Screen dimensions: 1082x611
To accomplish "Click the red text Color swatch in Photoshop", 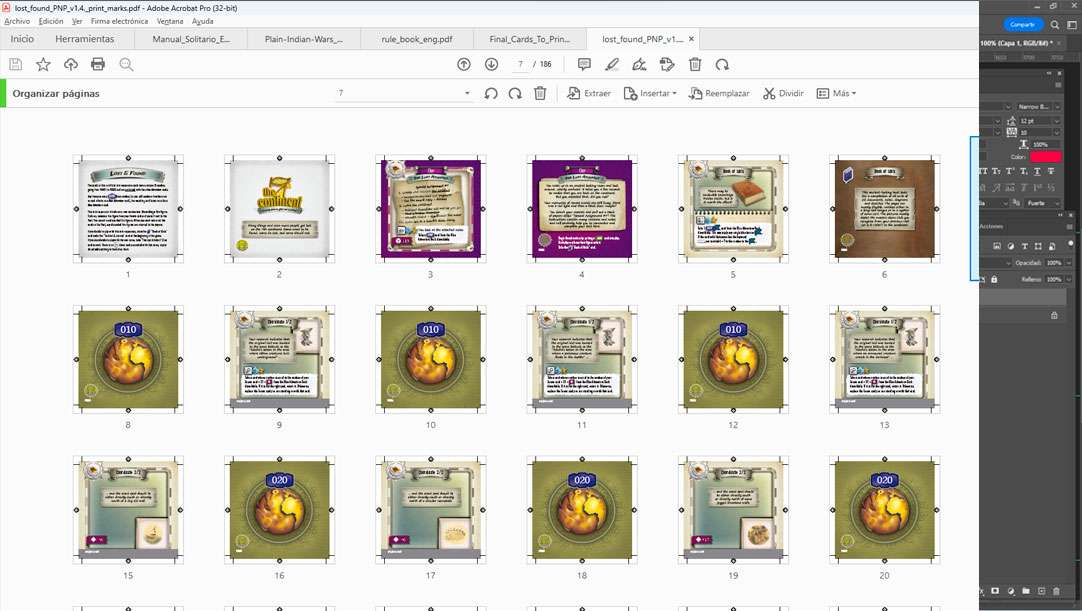I will [1045, 157].
